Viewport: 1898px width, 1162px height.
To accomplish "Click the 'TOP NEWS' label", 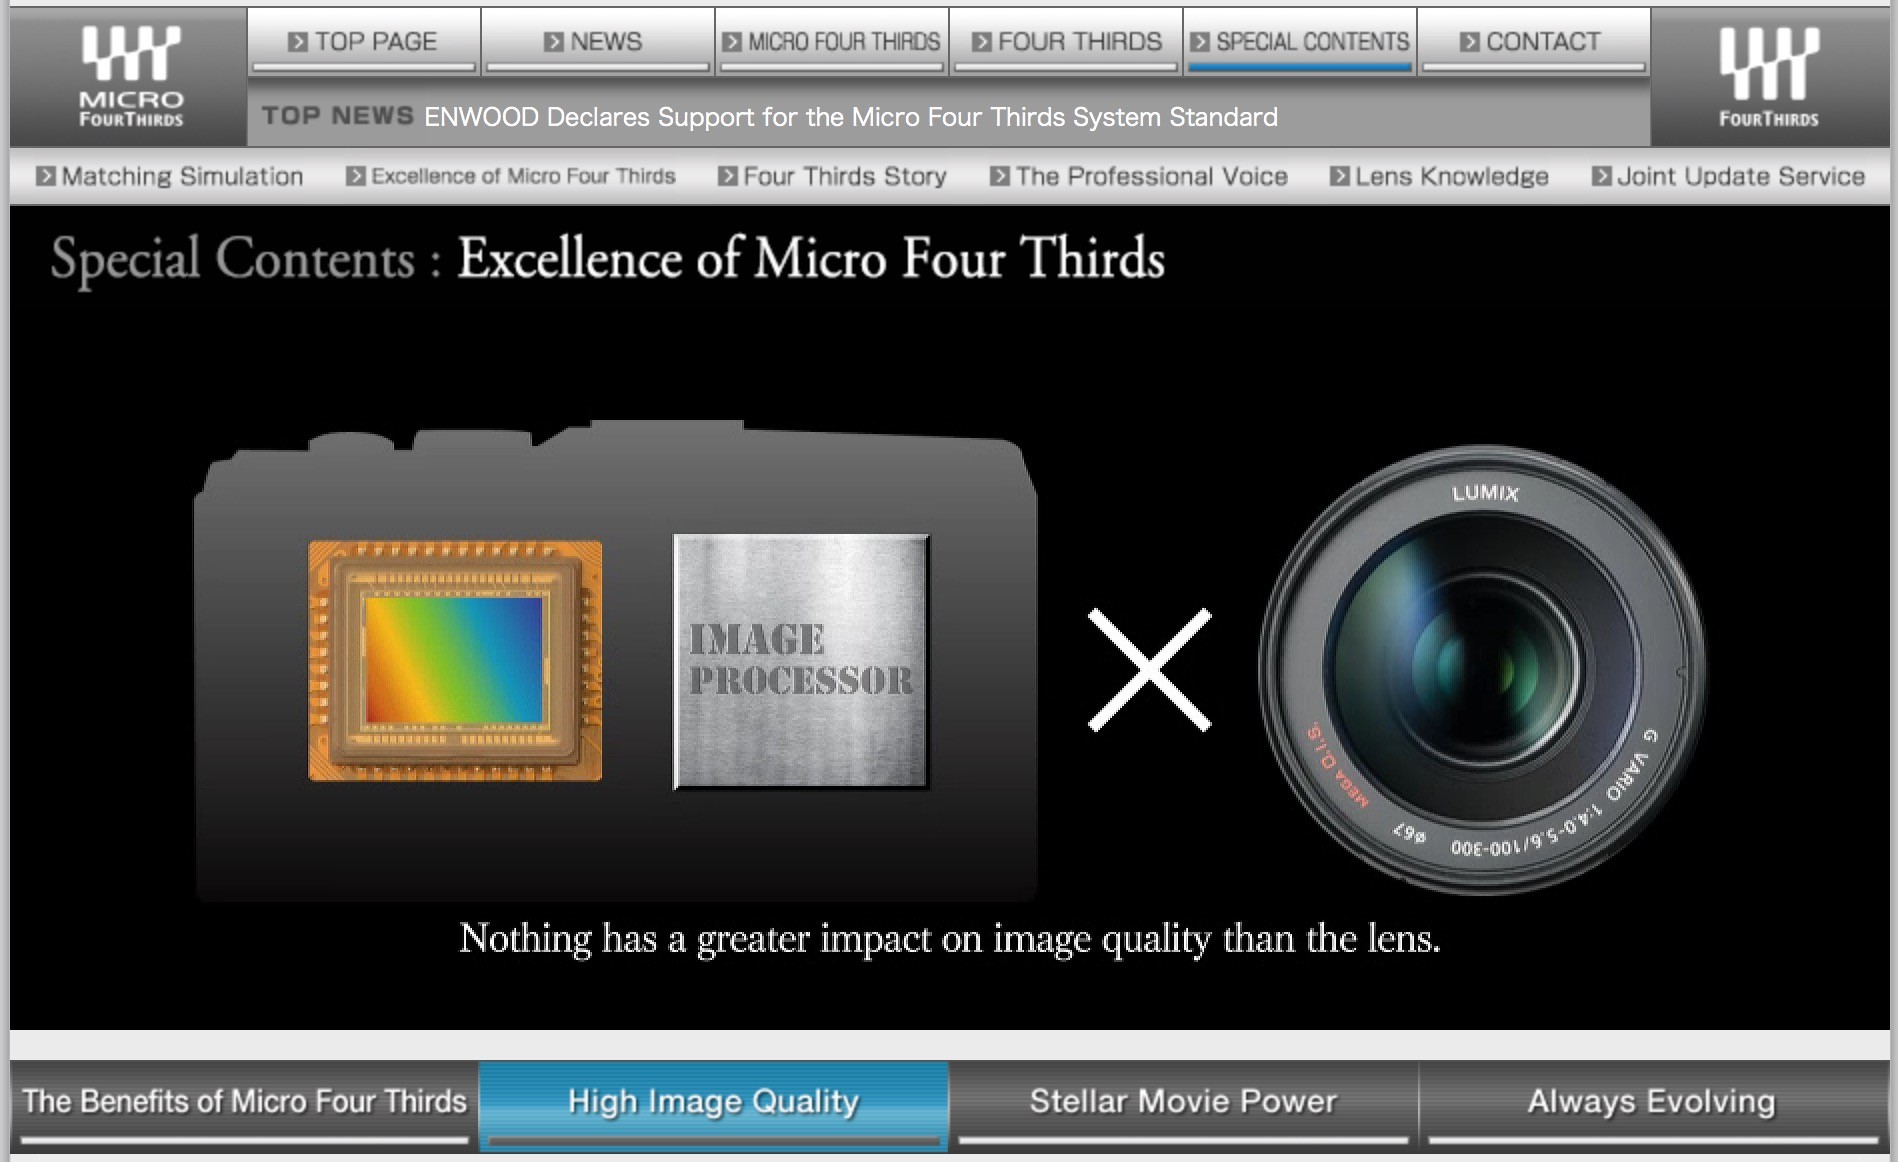I will pyautogui.click(x=337, y=116).
